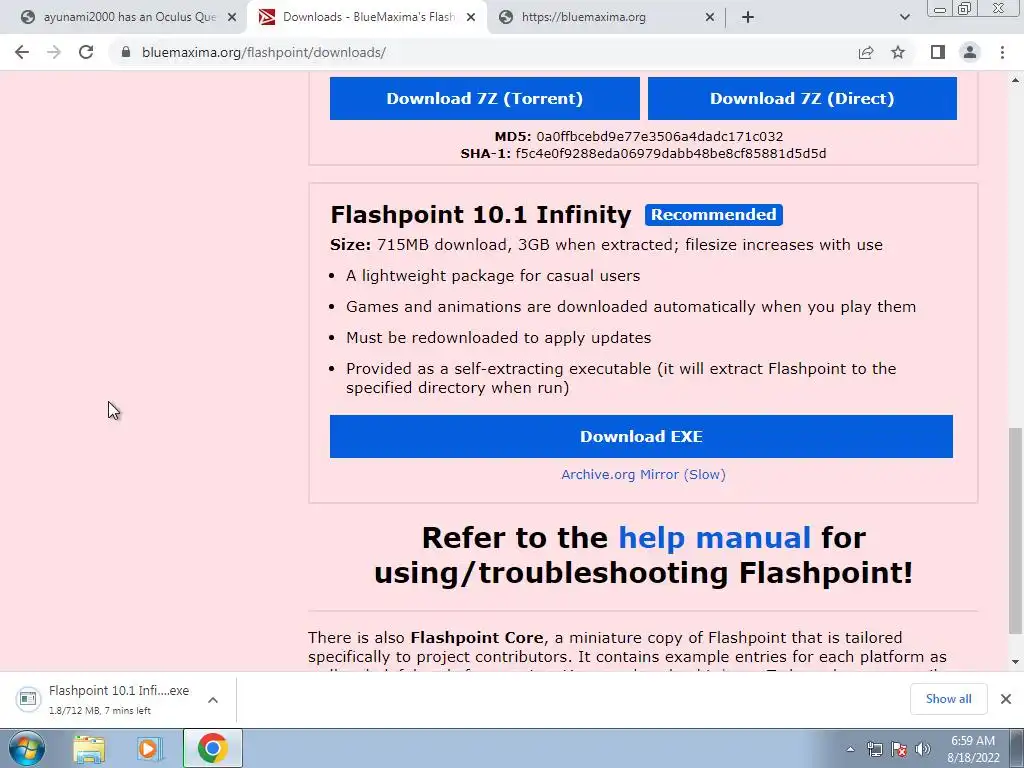Viewport: 1024px width, 768px height.
Task: Click the Flashpoint 10.1 Infinity heading
Action: point(481,215)
